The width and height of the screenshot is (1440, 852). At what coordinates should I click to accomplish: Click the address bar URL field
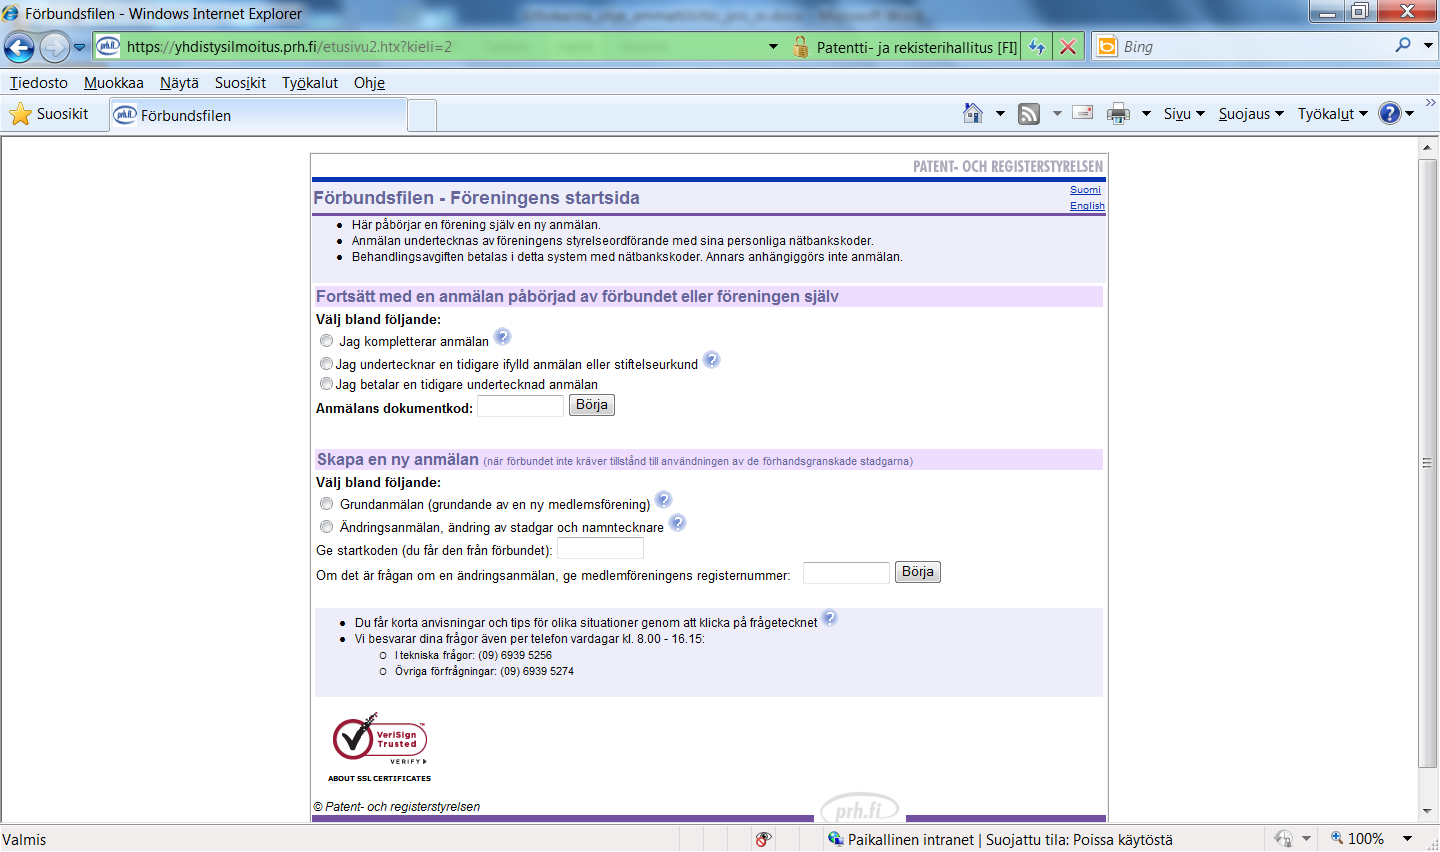tap(430, 47)
